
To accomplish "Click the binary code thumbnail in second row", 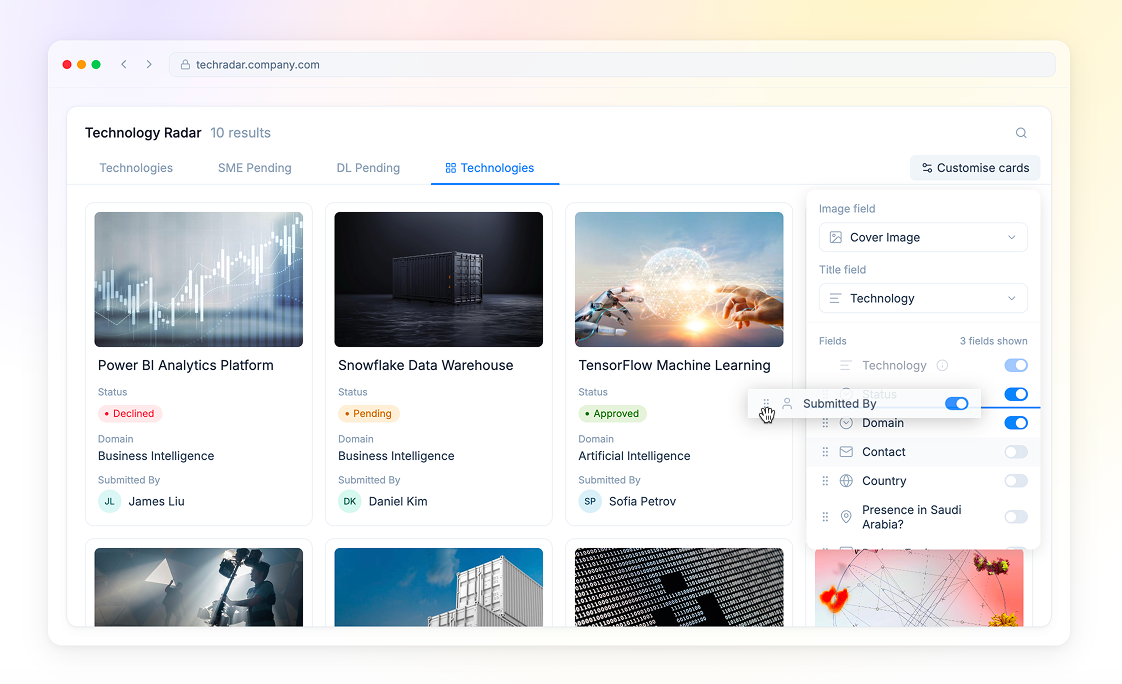I will pyautogui.click(x=679, y=587).
